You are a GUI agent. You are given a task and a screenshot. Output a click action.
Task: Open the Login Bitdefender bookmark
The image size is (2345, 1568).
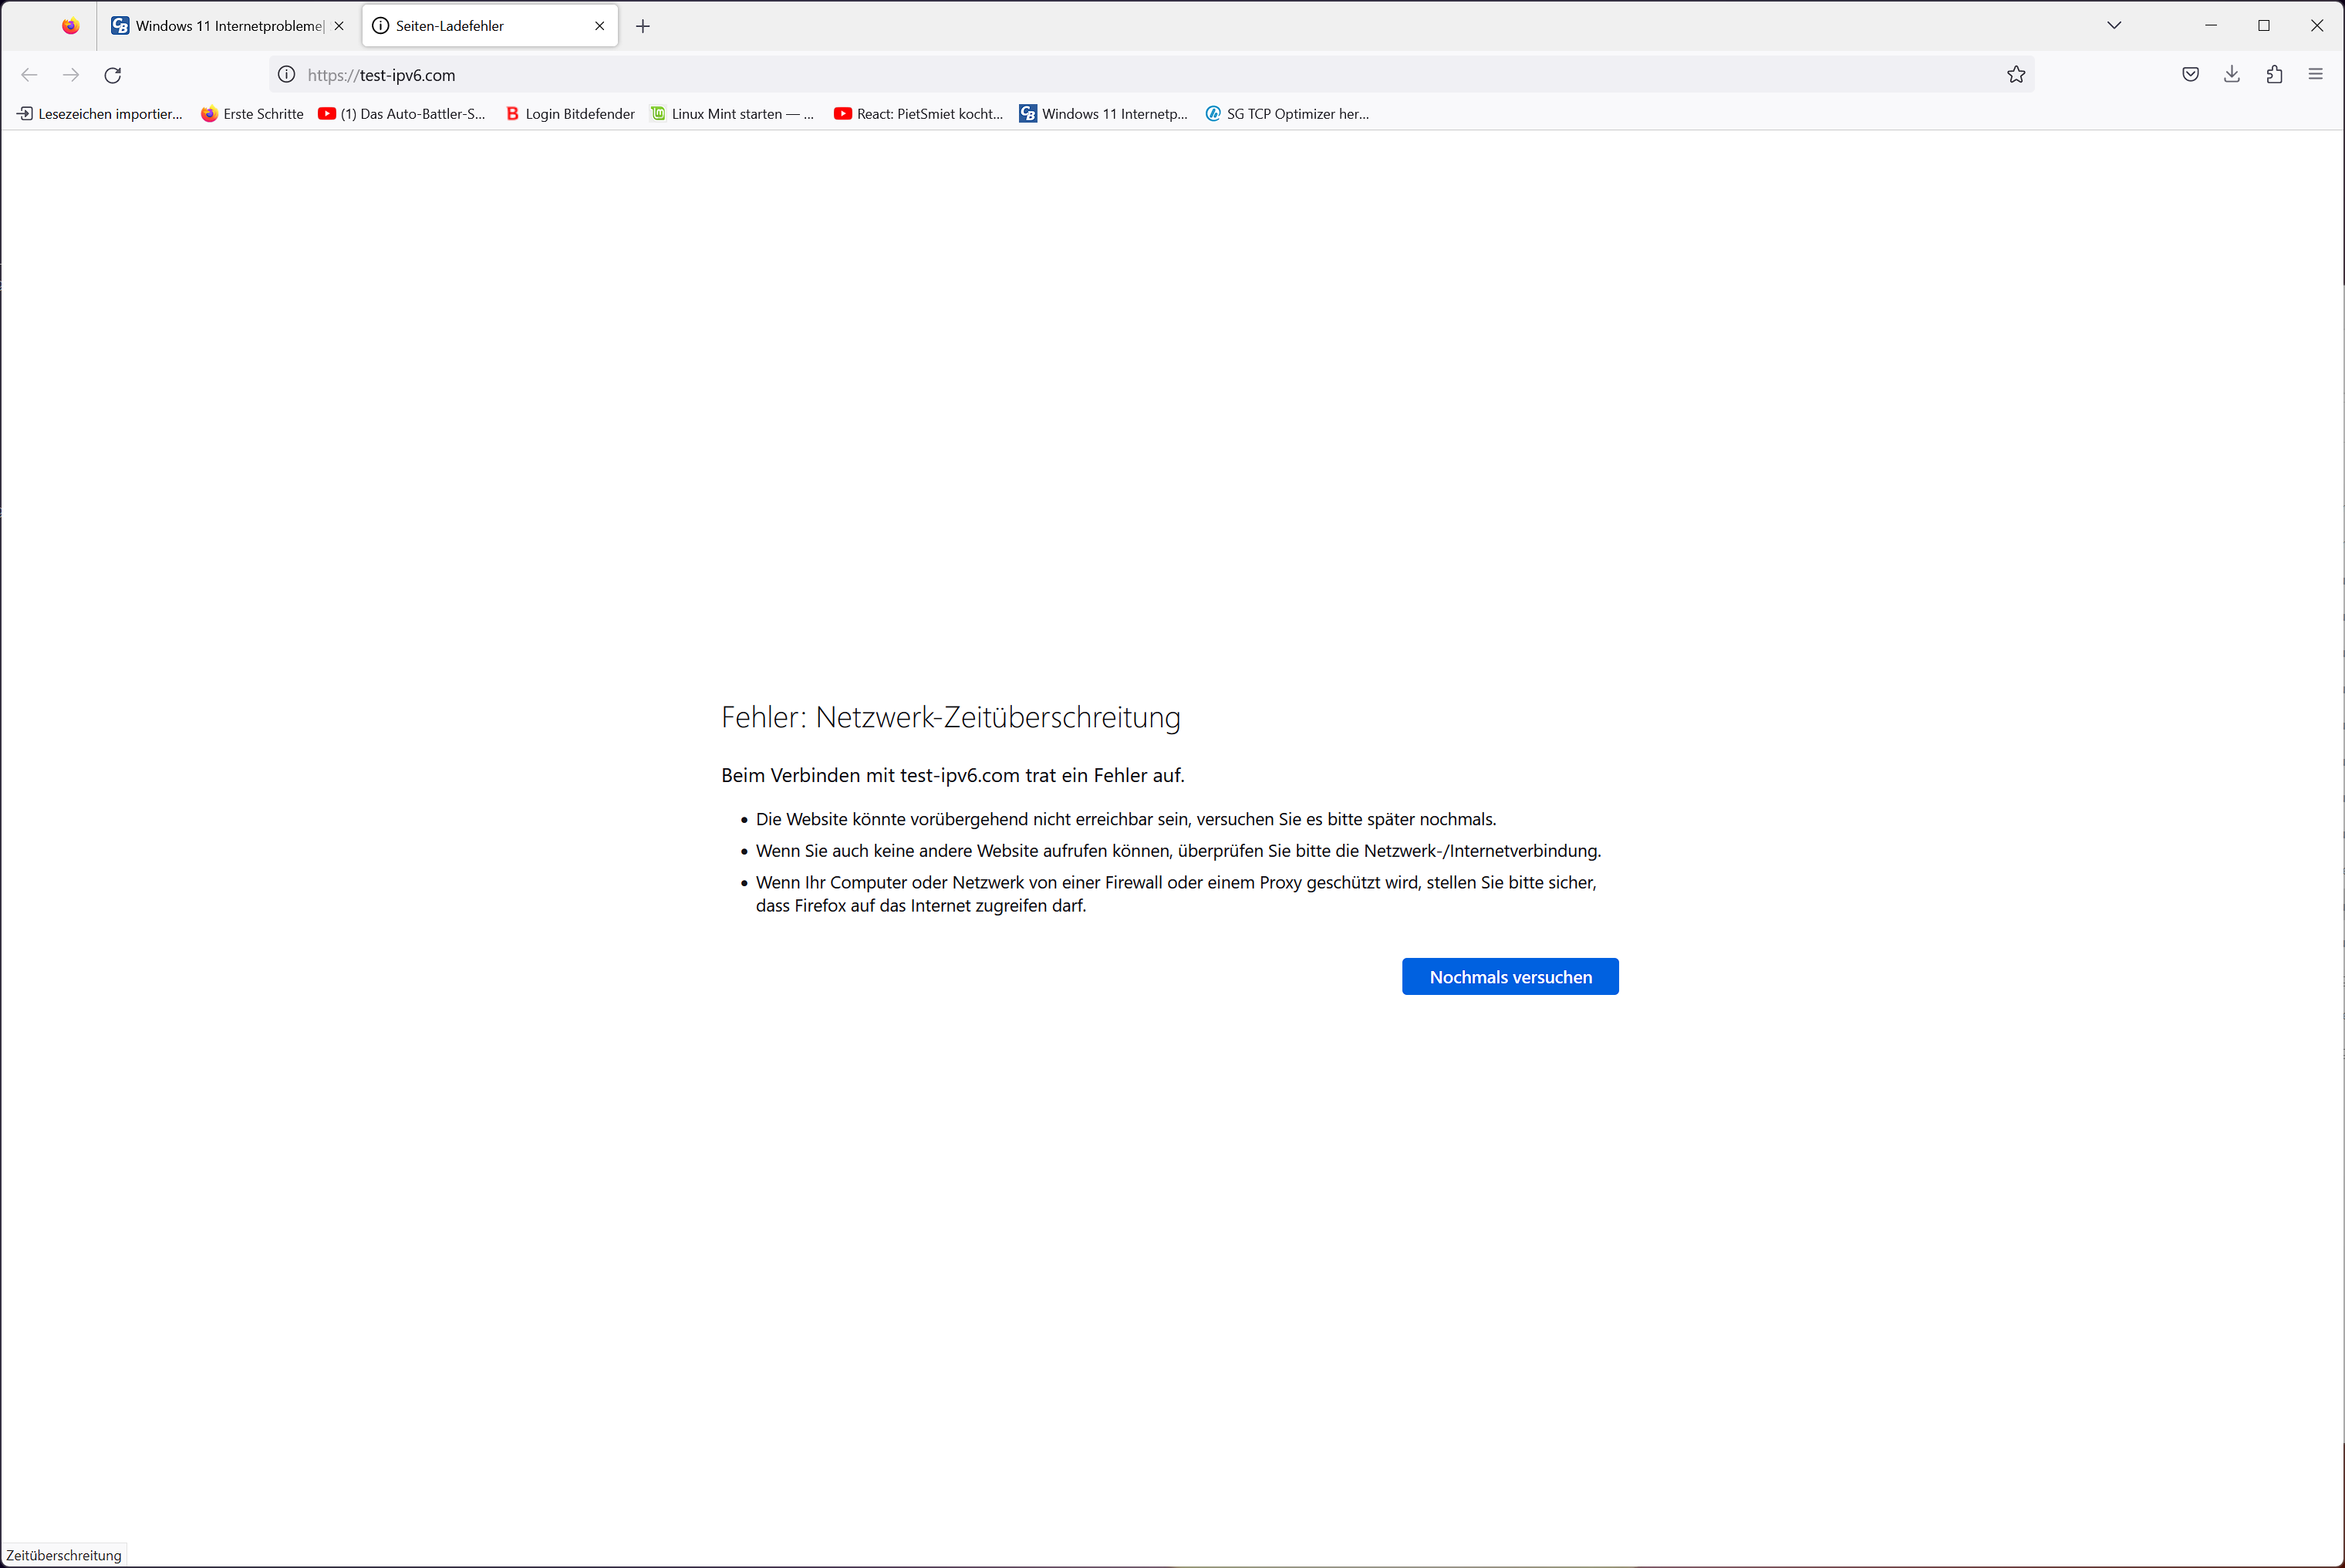pyautogui.click(x=570, y=114)
